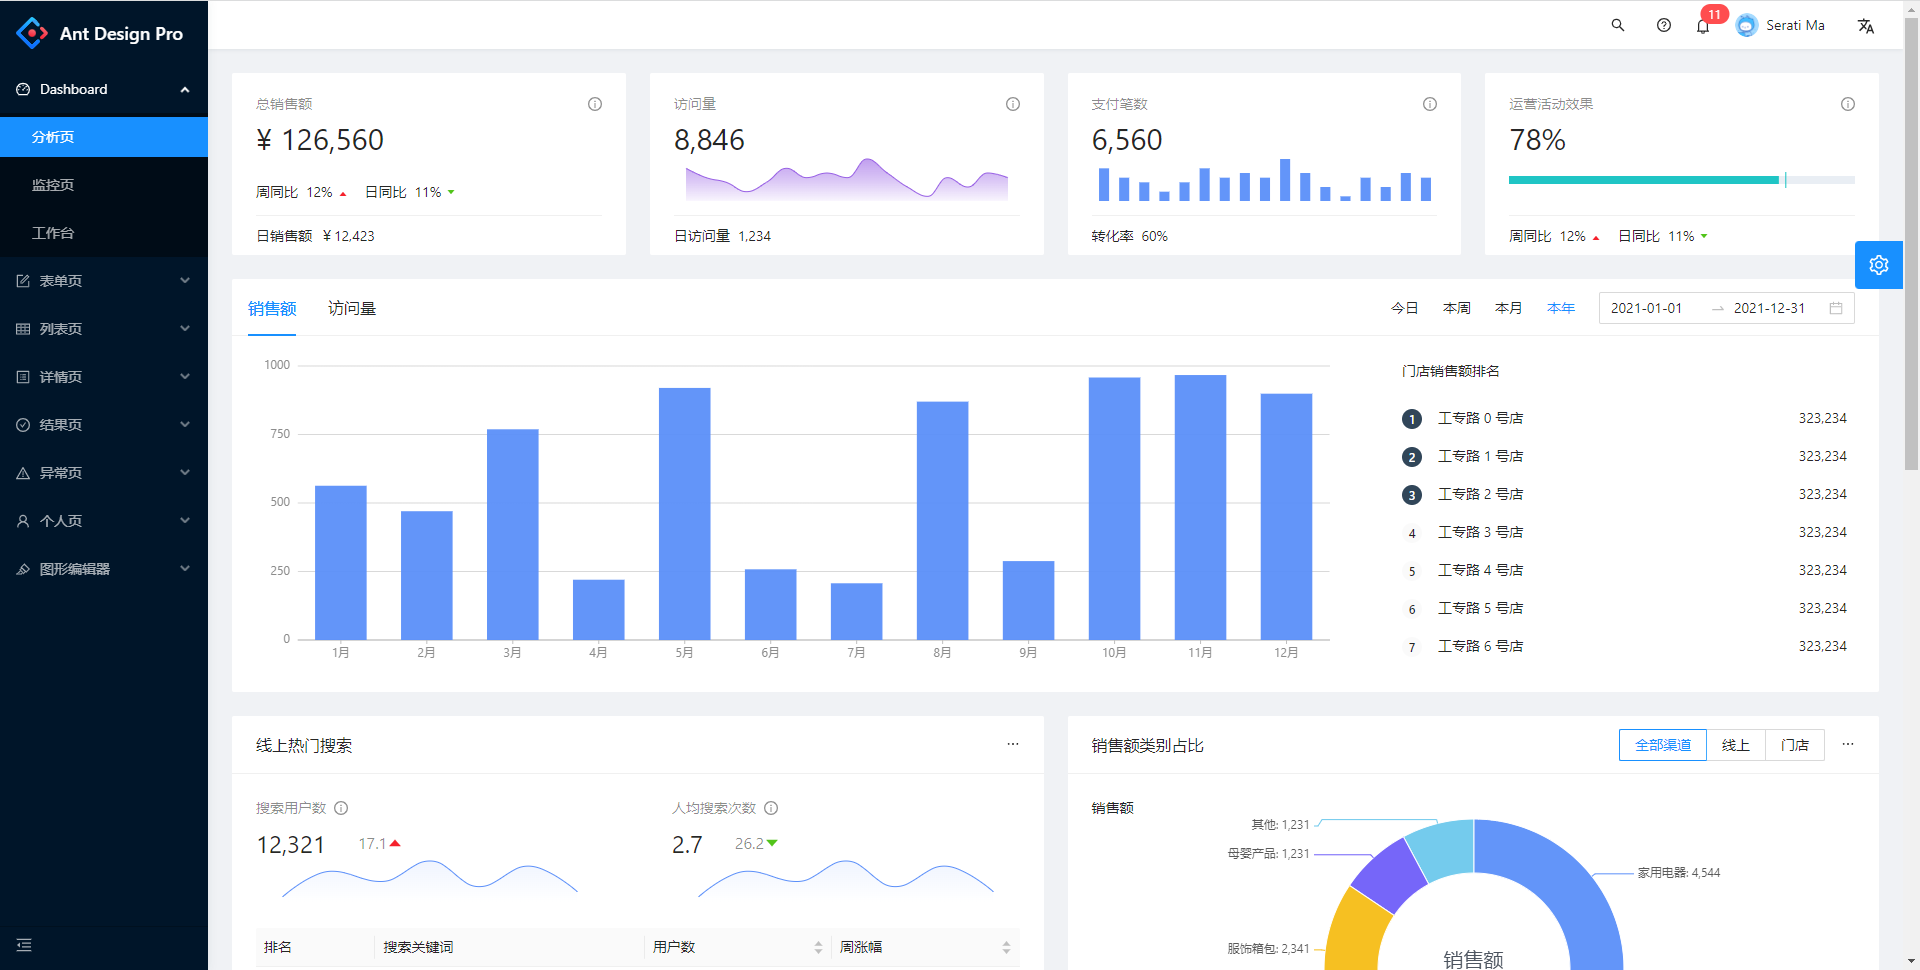1920x970 pixels.
Task: Open the 工作台 menu item
Action: (x=104, y=233)
